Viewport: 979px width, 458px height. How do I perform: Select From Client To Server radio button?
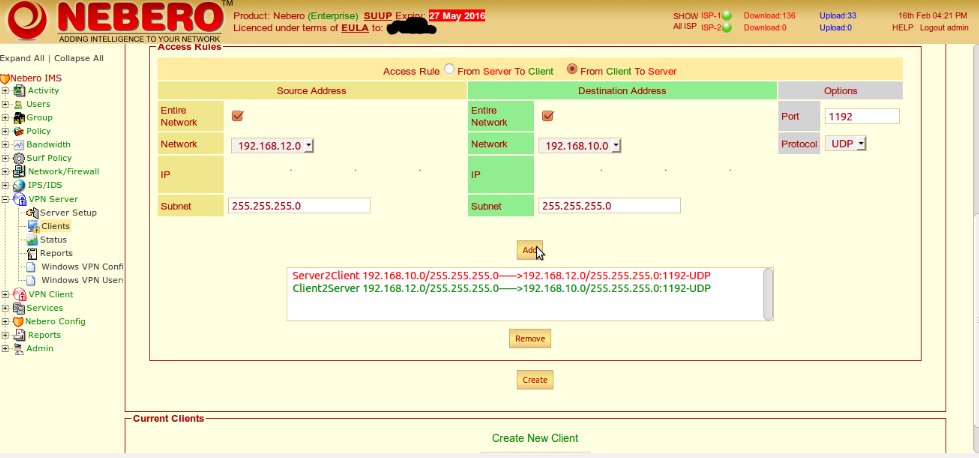[x=571, y=69]
